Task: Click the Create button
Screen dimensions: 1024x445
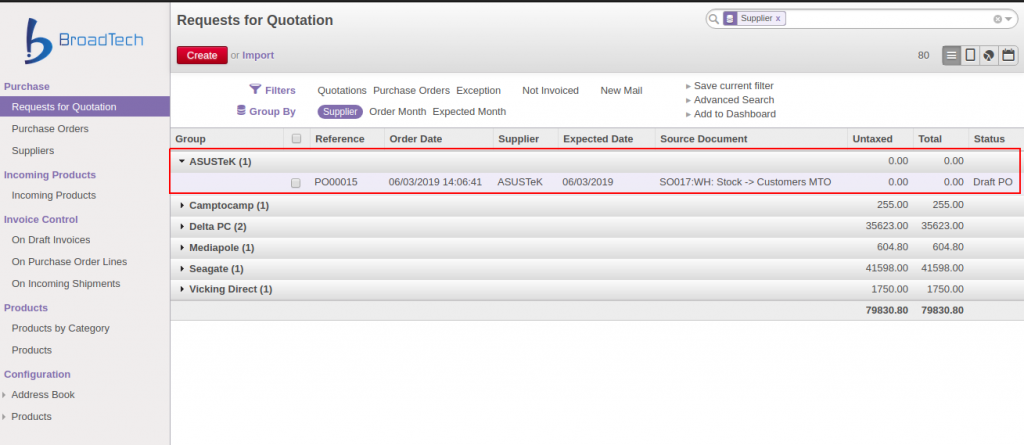Action: (202, 56)
